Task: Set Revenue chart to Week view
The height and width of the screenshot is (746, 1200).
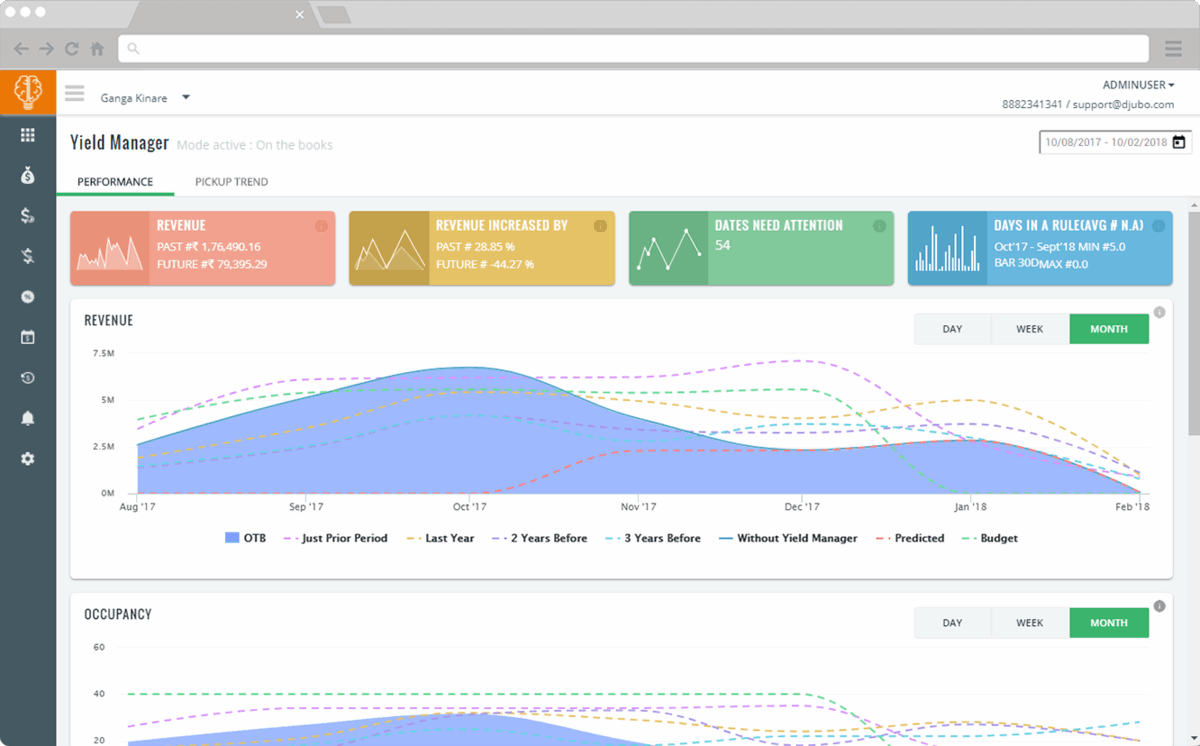Action: point(1030,329)
